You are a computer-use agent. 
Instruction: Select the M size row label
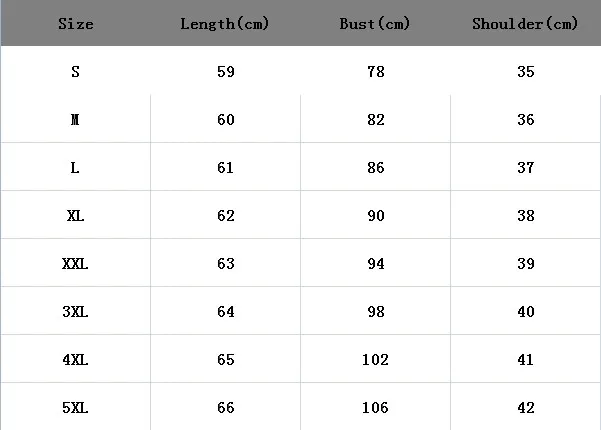click(x=75, y=120)
